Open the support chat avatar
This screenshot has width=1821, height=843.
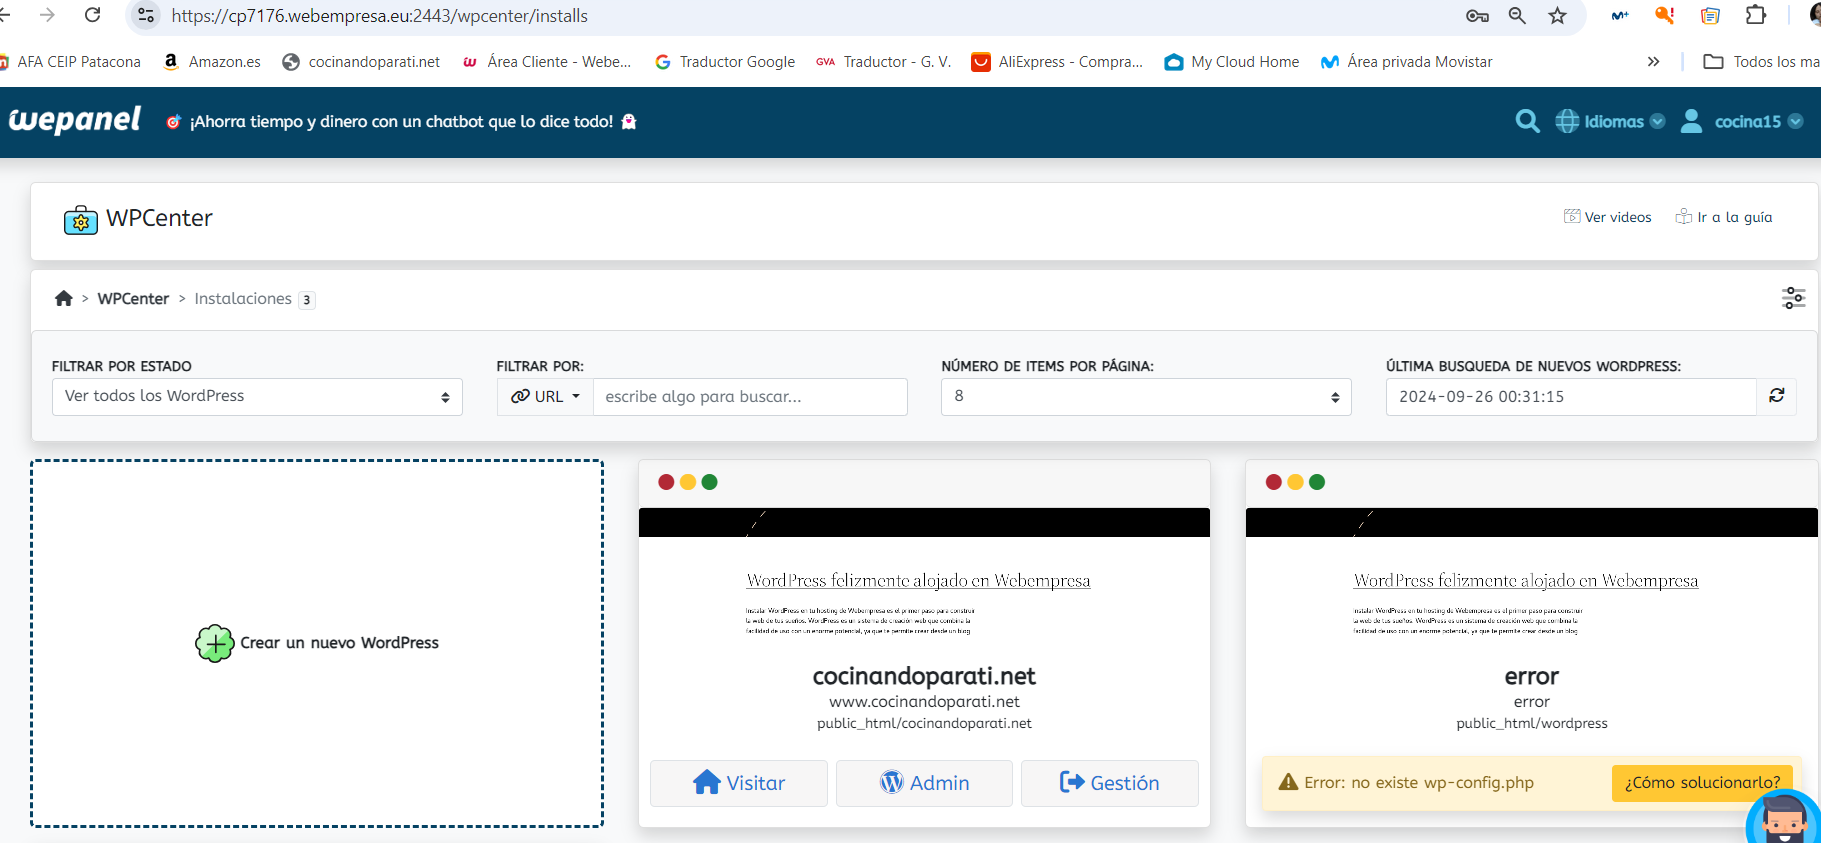pyautogui.click(x=1784, y=820)
